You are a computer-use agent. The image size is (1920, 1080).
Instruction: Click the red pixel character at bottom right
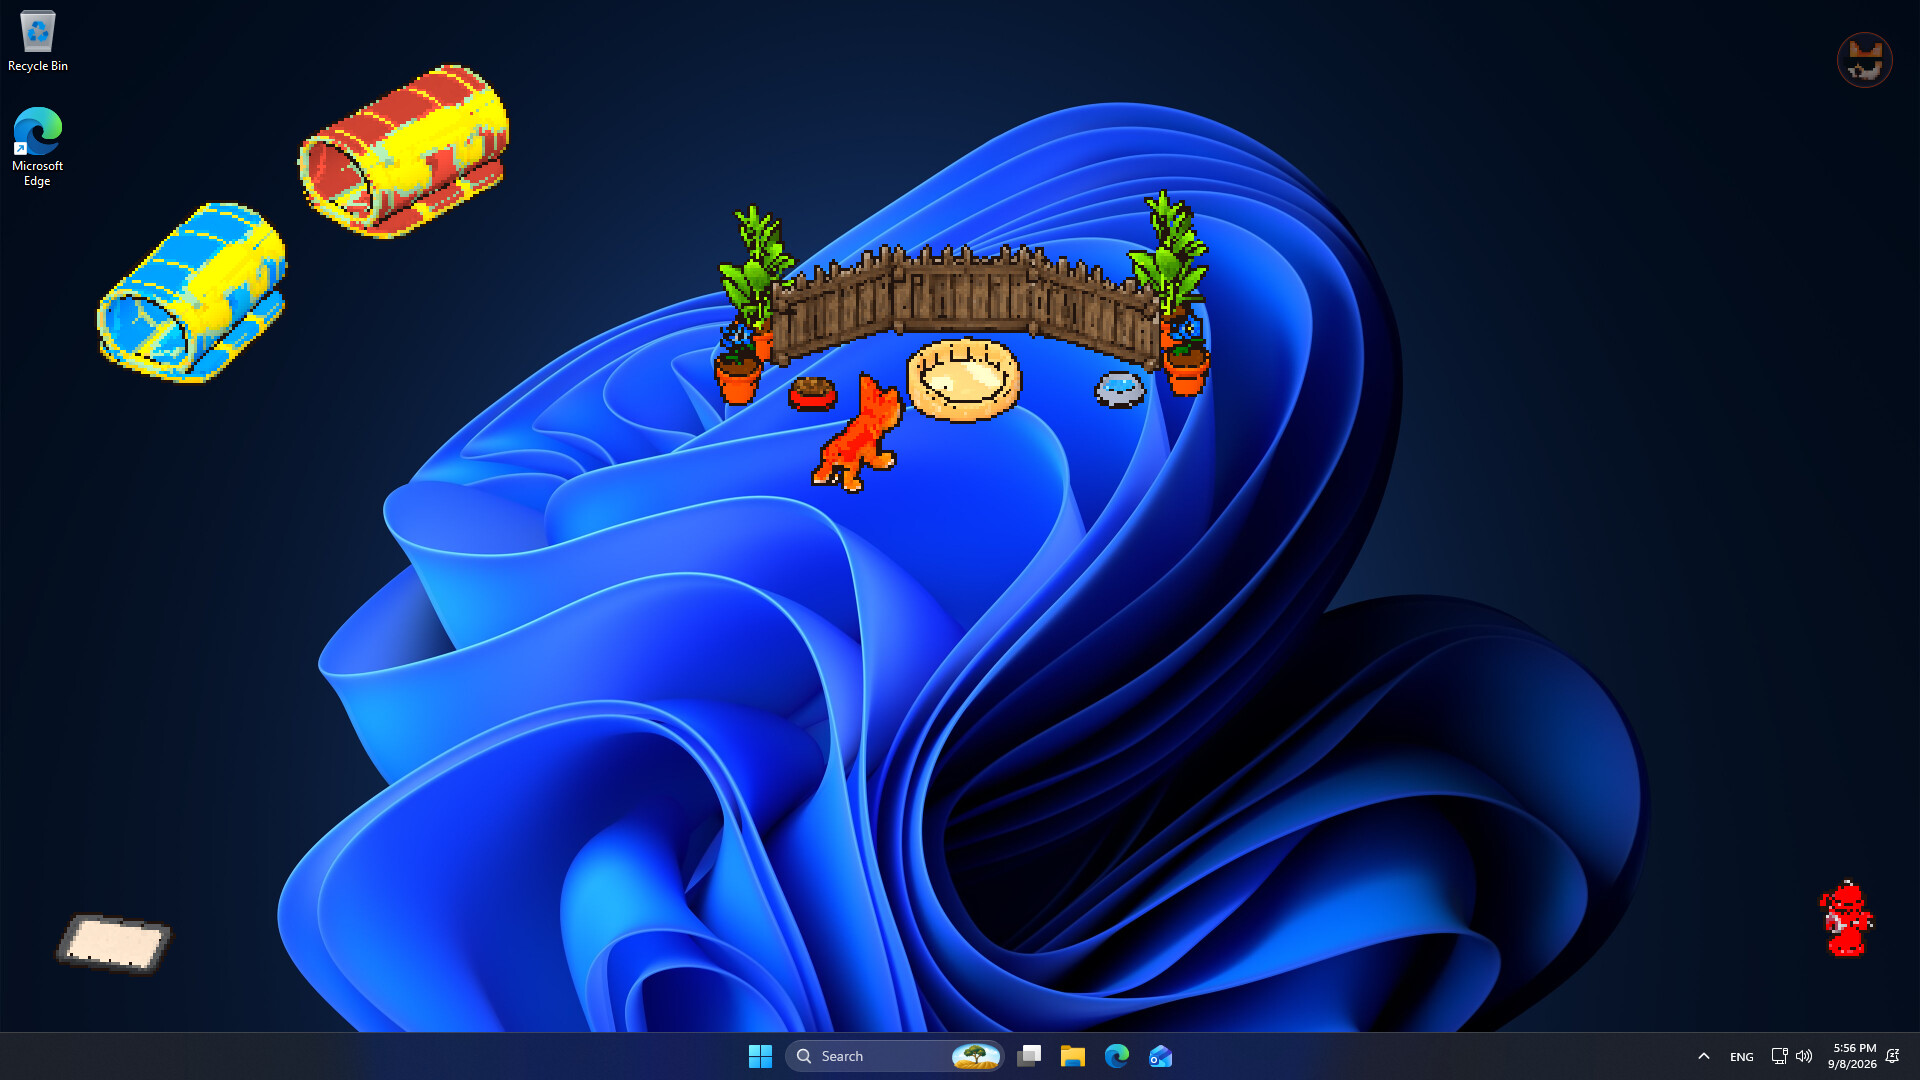tap(1845, 918)
